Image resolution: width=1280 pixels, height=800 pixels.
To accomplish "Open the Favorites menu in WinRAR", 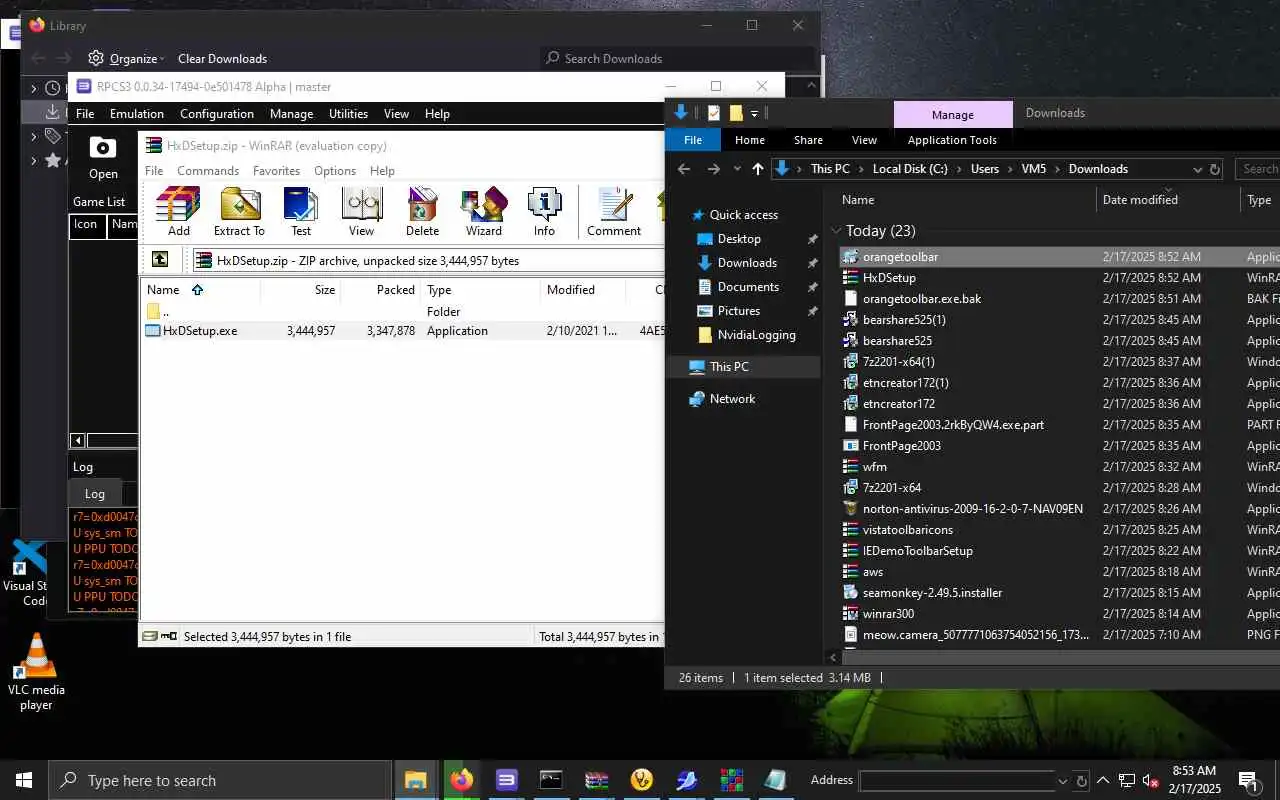I will [276, 171].
